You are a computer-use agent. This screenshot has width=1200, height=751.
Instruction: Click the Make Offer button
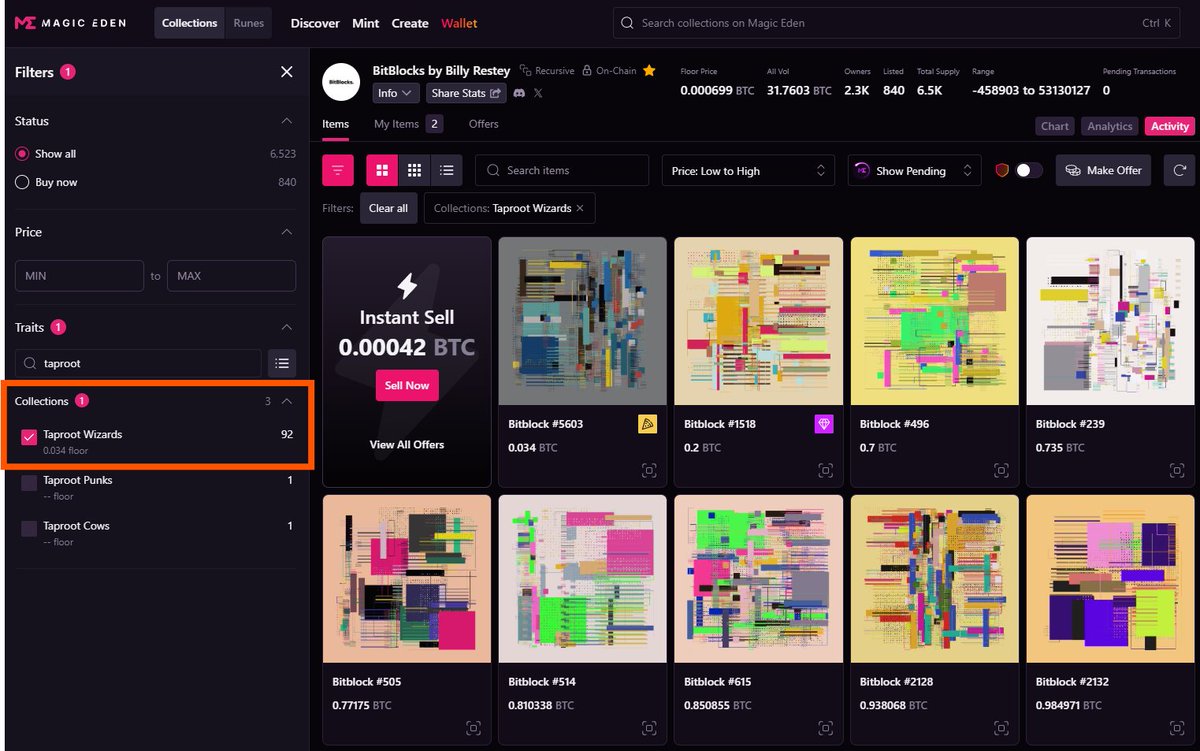click(x=1104, y=170)
